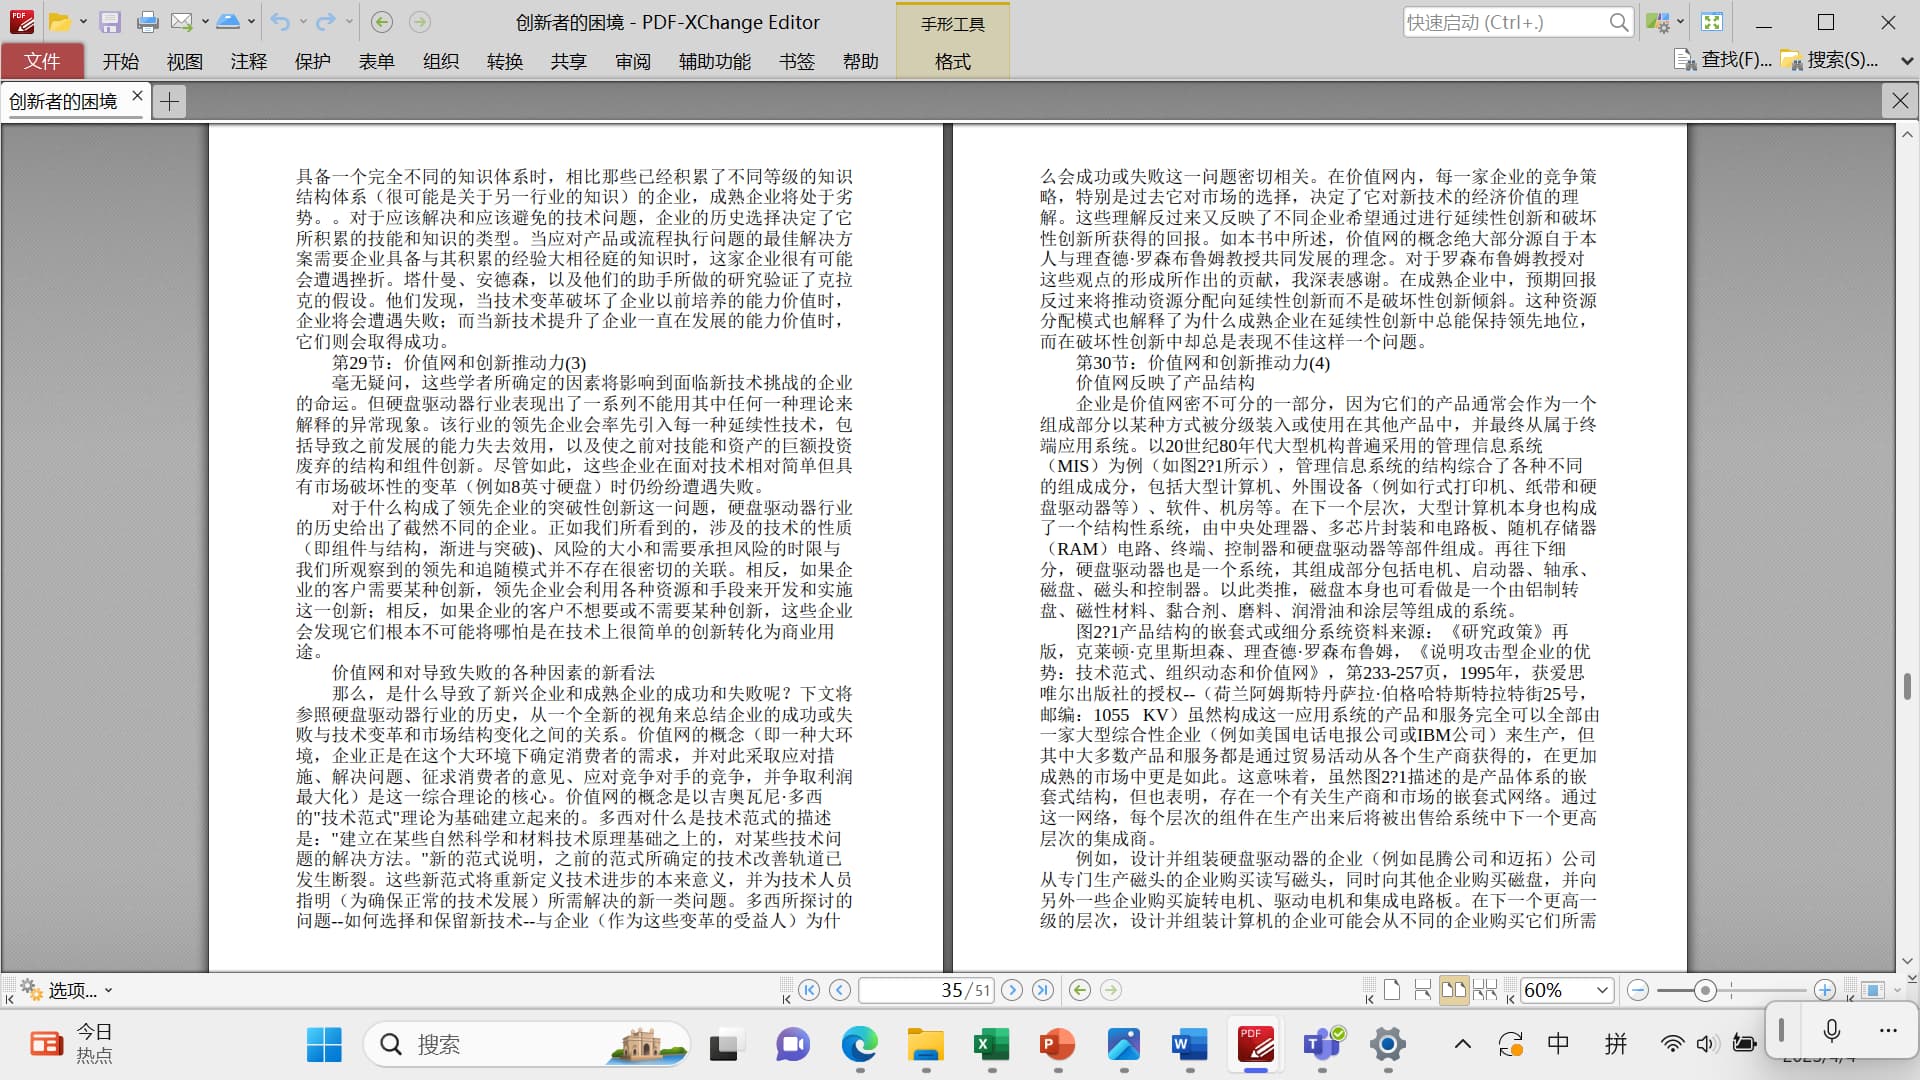This screenshot has height=1080, width=1920.
Task: Toggle two pages facing layout
Action: [x=1453, y=990]
